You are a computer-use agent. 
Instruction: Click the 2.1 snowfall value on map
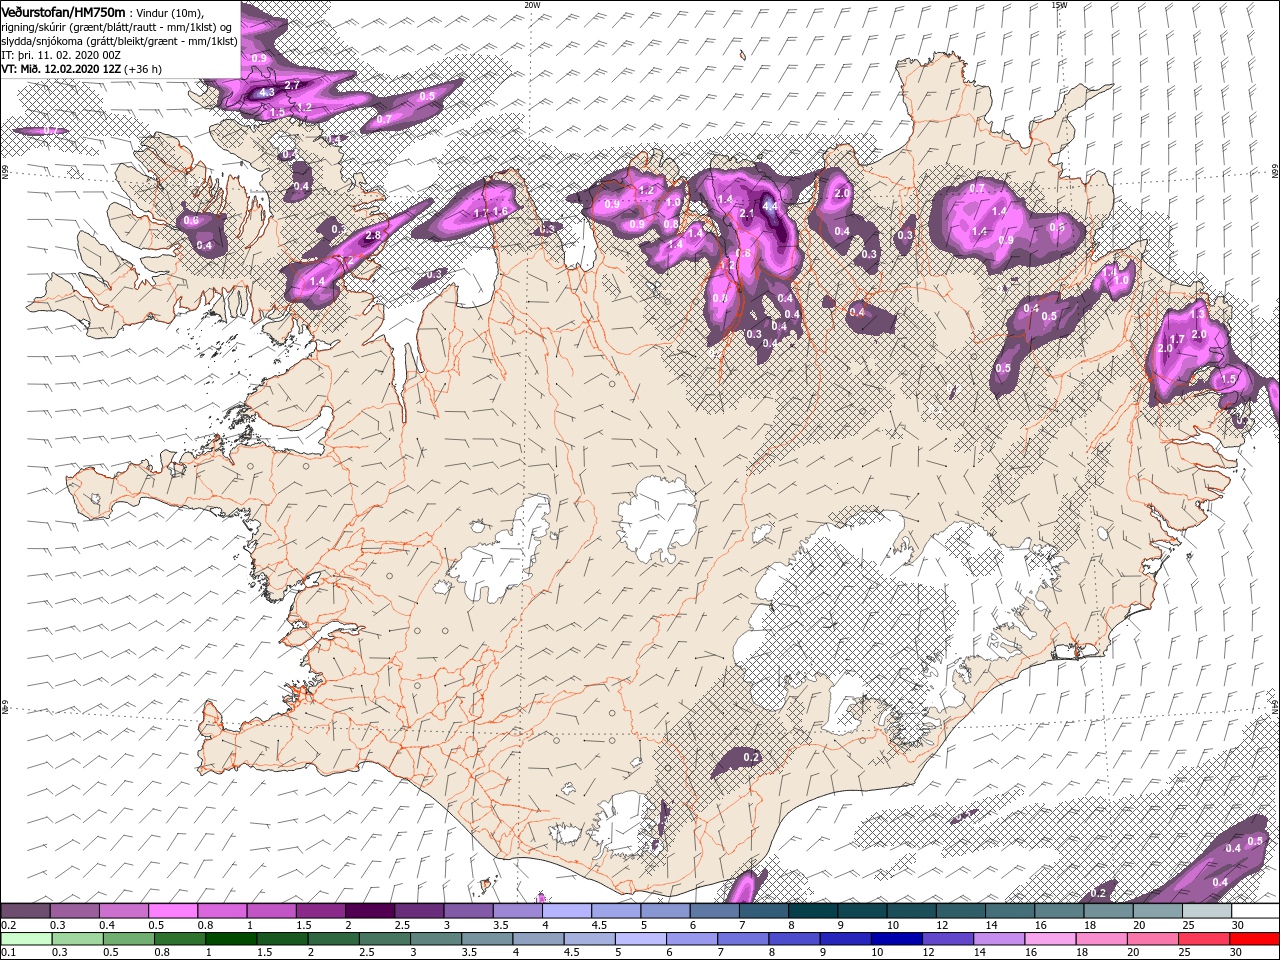(x=746, y=213)
